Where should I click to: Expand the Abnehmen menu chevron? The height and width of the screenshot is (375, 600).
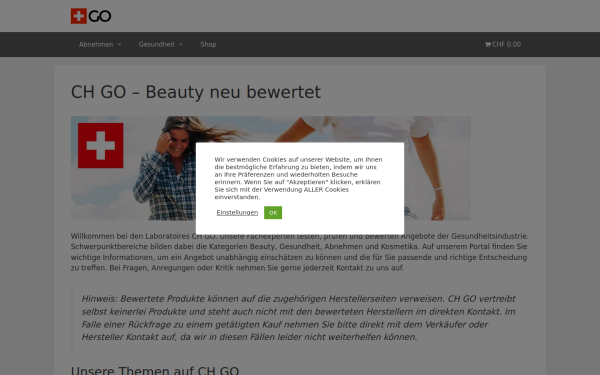[x=119, y=44]
